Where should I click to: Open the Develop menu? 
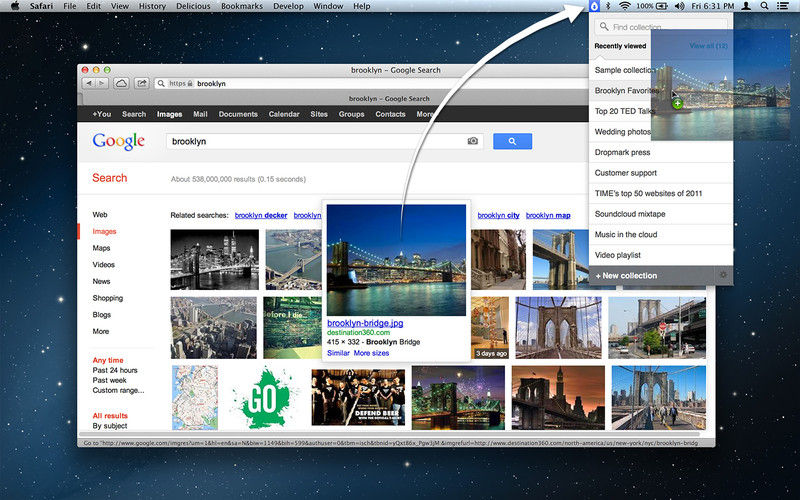point(288,6)
